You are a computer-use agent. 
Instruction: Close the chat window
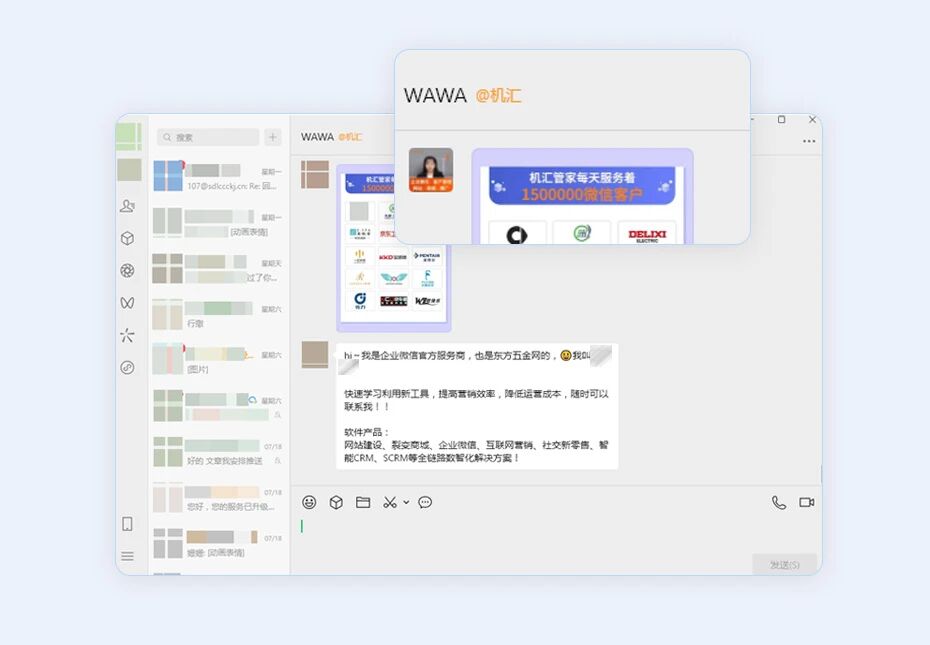pos(812,119)
